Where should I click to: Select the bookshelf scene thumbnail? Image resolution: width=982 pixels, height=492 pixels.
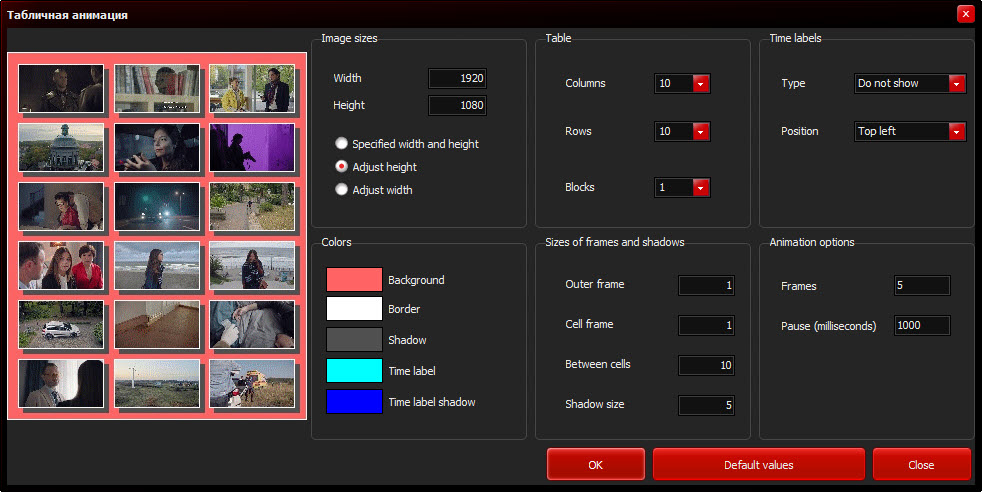[x=157, y=88]
